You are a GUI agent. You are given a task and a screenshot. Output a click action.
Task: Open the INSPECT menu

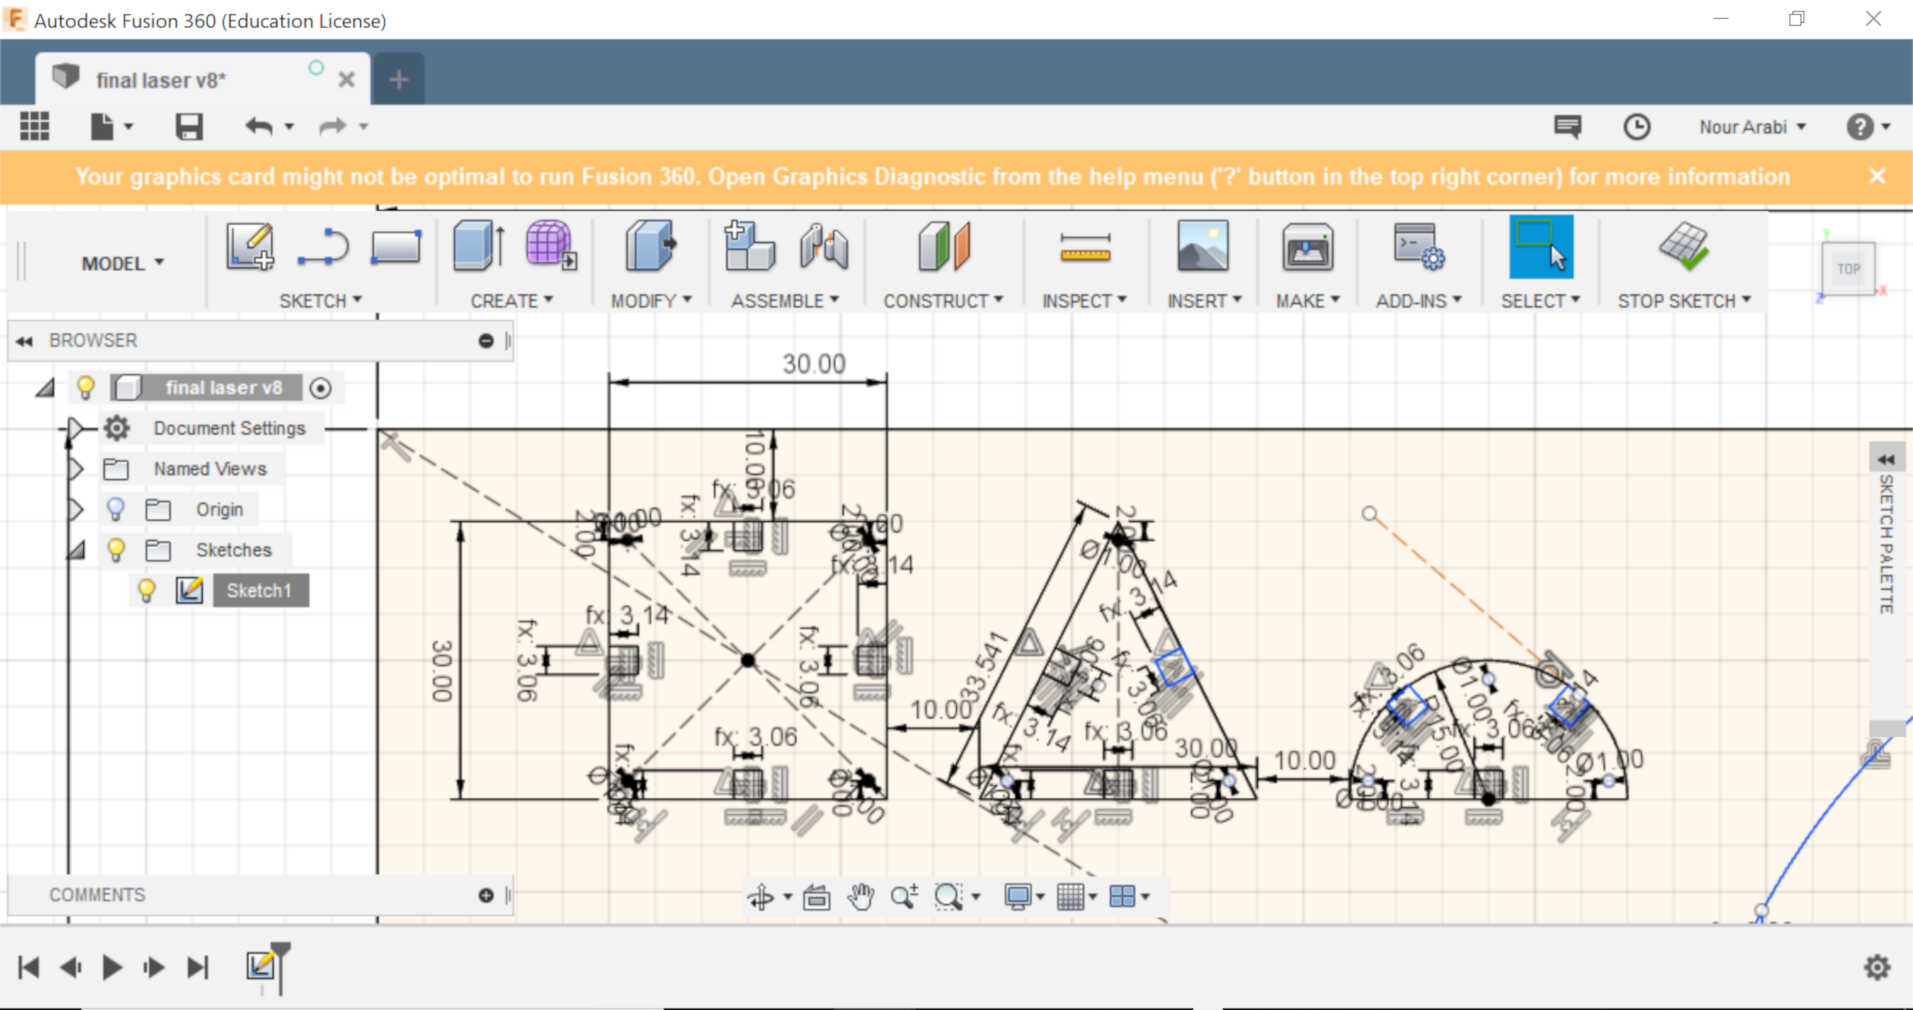click(x=1084, y=301)
